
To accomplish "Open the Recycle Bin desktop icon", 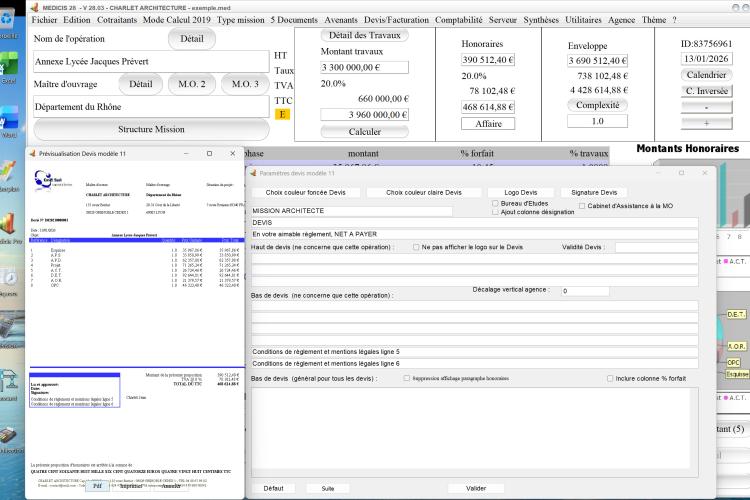I will point(8,20).
